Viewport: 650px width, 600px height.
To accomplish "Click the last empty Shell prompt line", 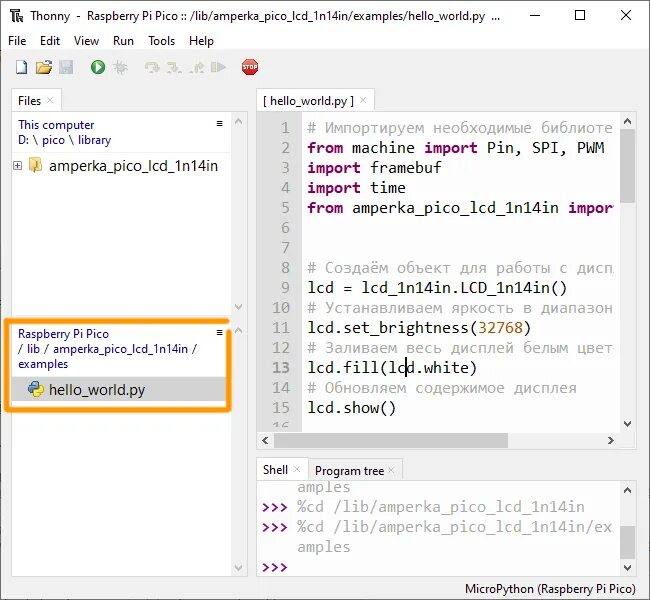I will (x=439, y=567).
